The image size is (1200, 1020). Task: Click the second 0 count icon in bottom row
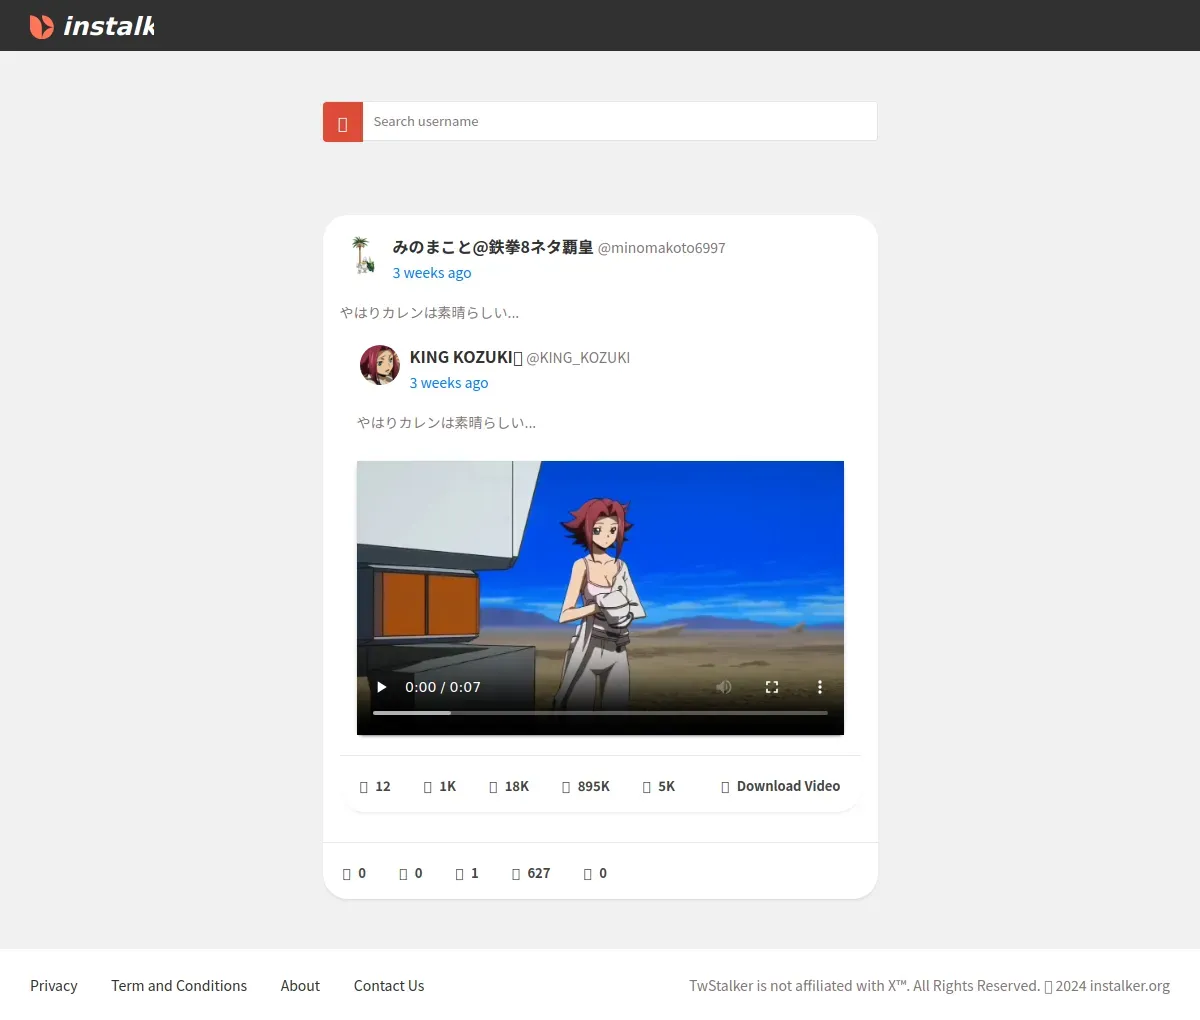(403, 874)
